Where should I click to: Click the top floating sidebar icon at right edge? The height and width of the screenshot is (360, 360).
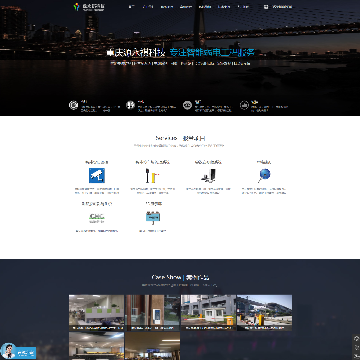click(356, 339)
